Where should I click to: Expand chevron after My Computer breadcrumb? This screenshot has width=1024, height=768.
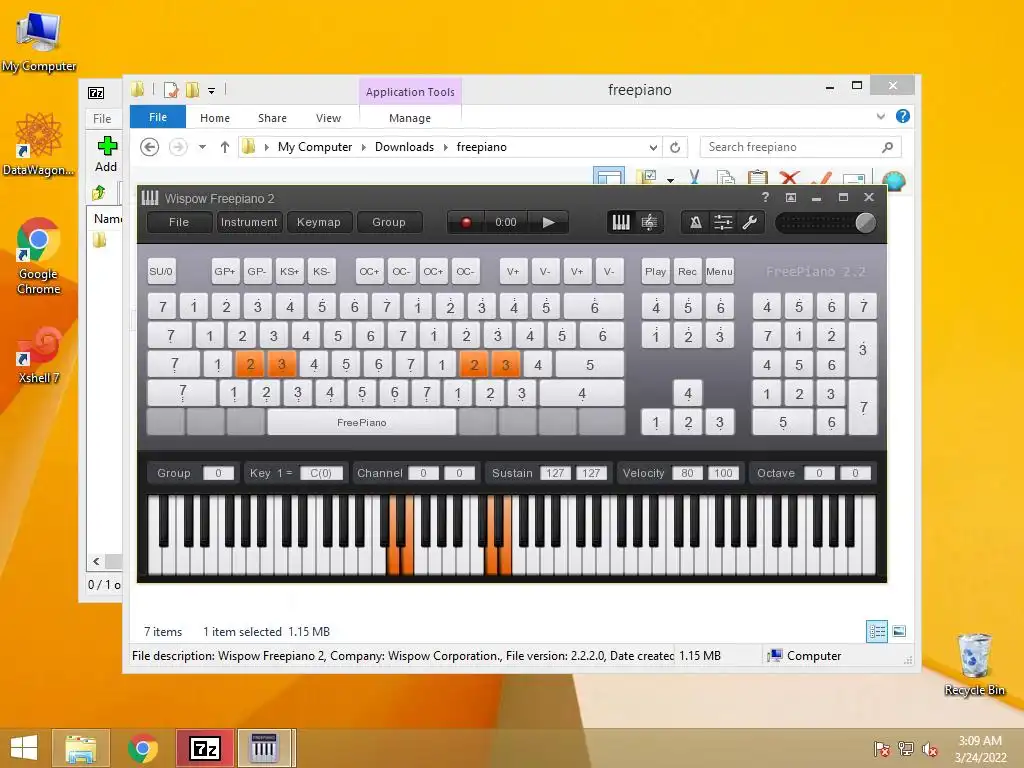tap(364, 148)
